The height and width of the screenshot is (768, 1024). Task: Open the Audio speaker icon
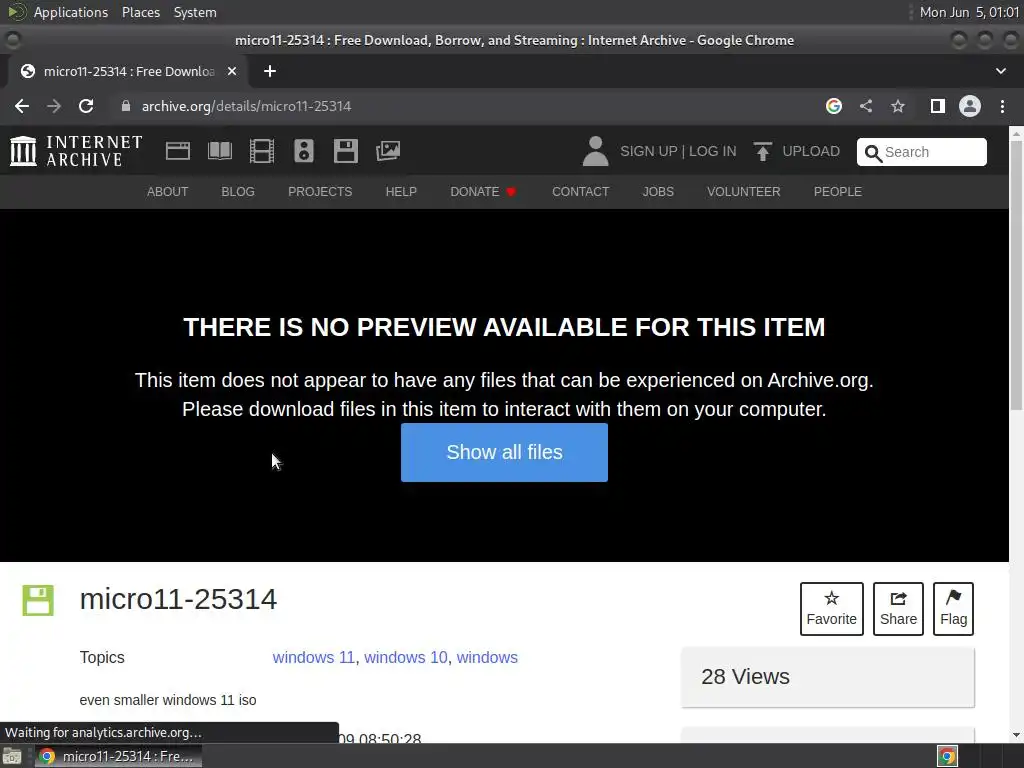click(x=304, y=151)
